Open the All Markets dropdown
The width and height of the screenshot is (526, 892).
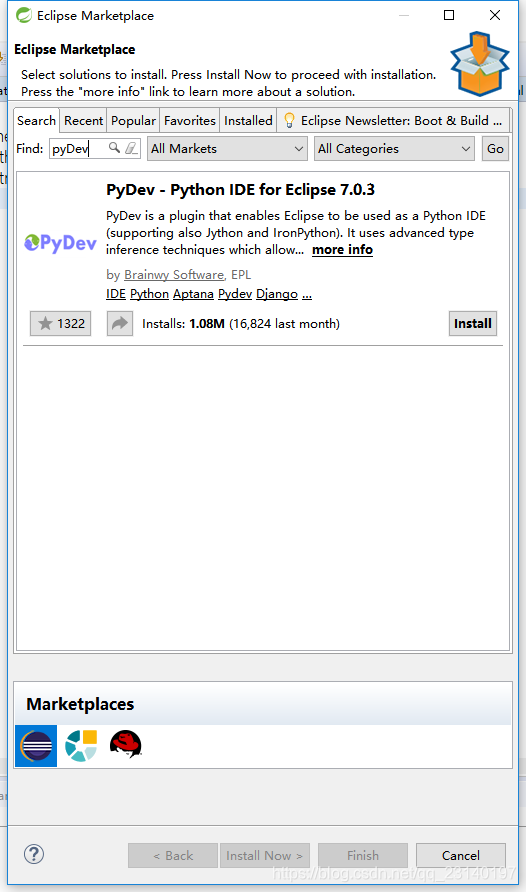227,148
